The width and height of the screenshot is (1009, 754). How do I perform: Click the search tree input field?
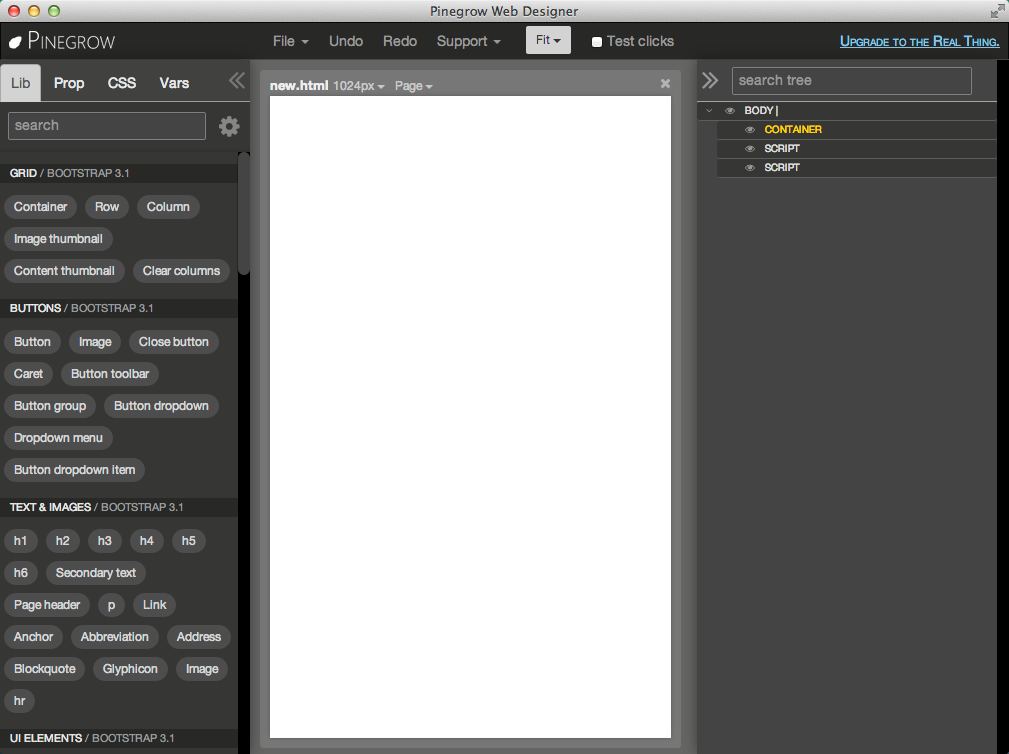[x=851, y=81]
